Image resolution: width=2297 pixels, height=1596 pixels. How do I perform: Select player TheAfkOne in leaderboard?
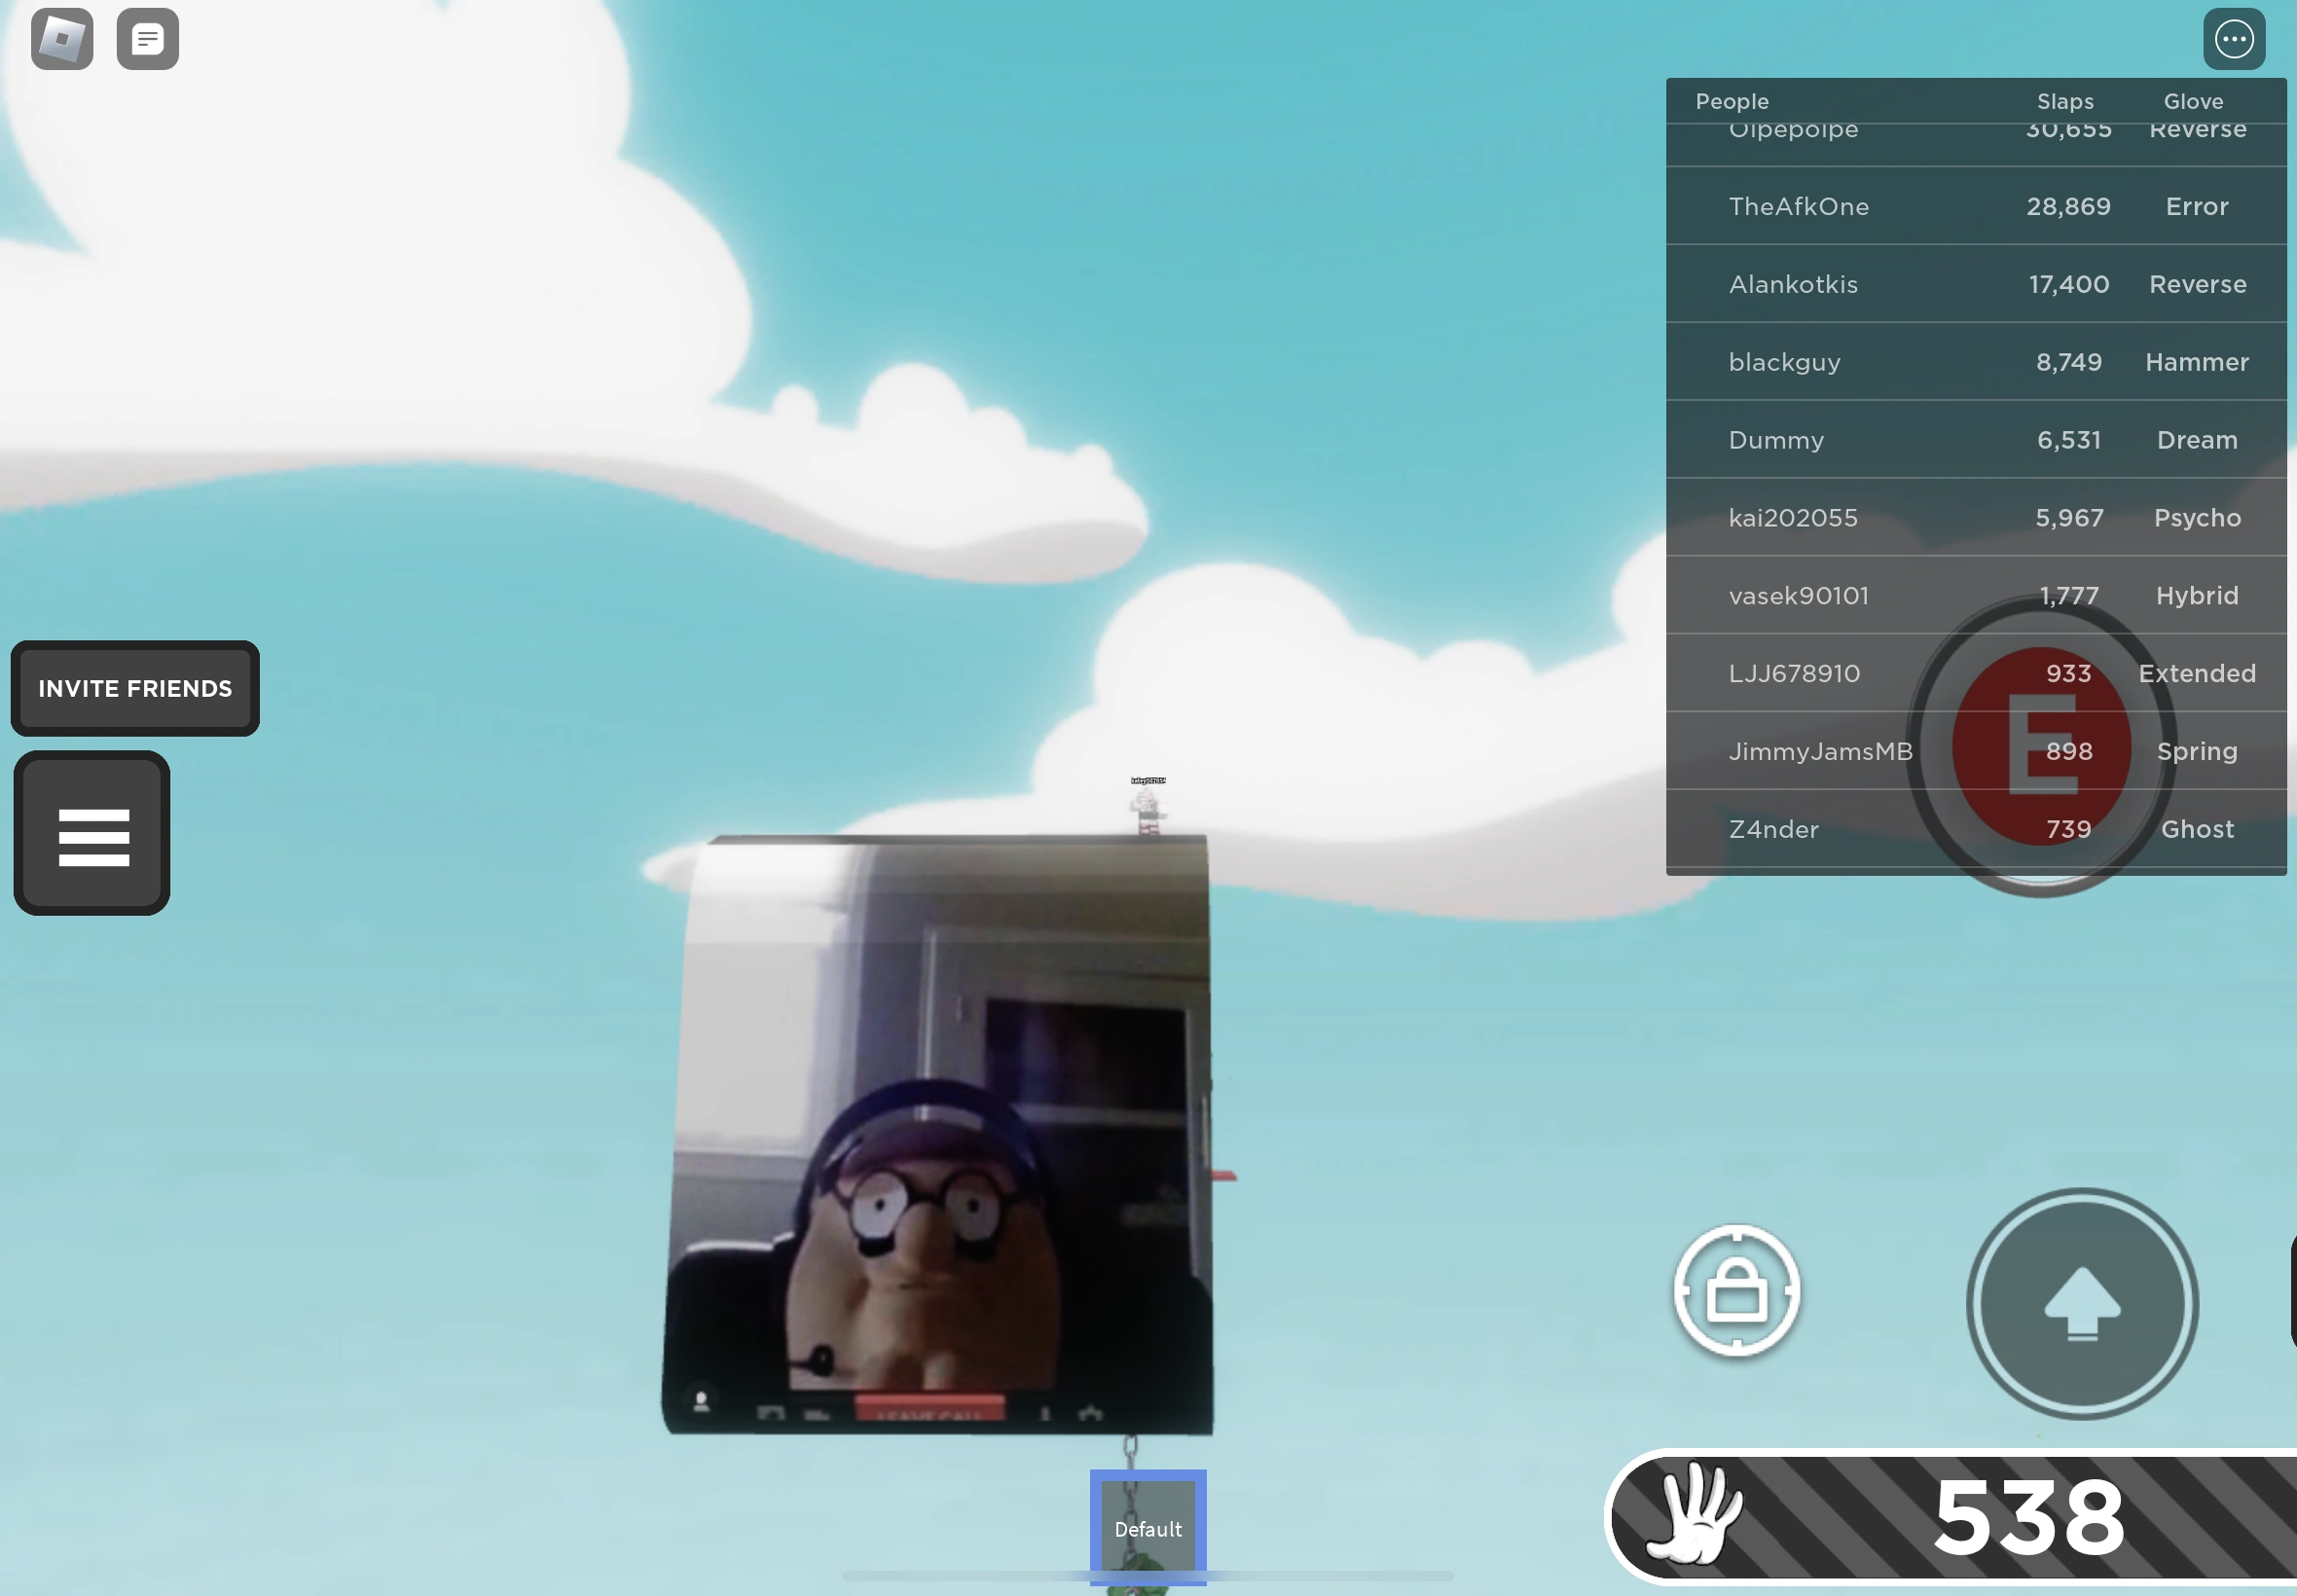[x=1798, y=206]
